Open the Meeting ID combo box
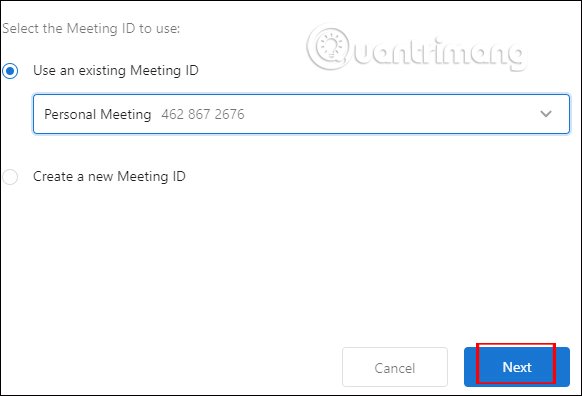 tap(301, 114)
